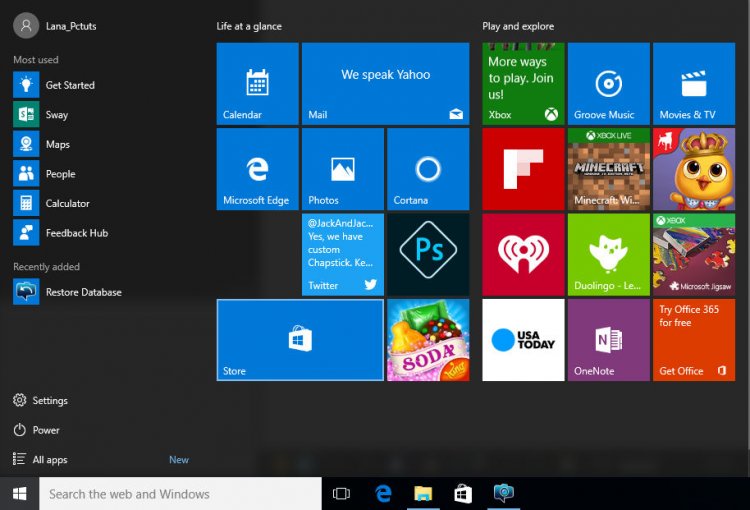Launch Sway from Most used

pyautogui.click(x=41, y=114)
